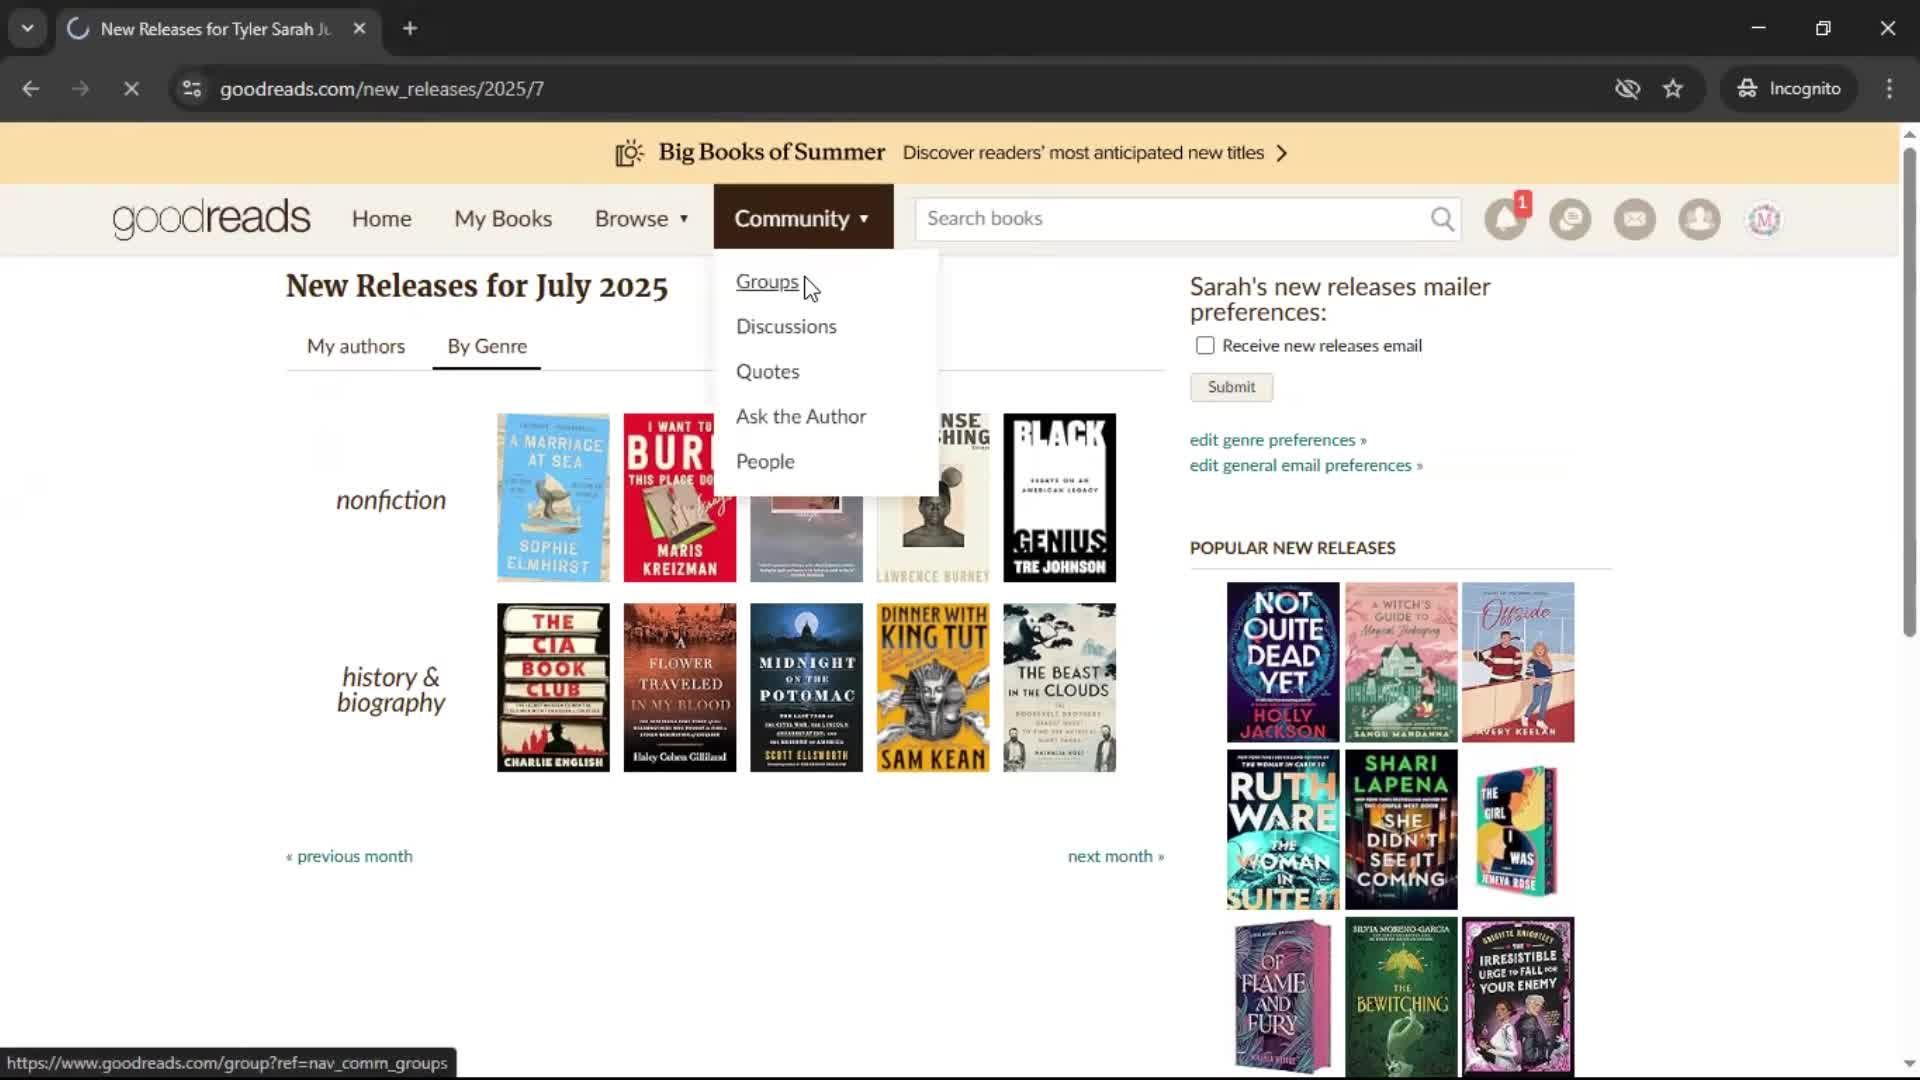
Task: Open the notifications bell icon
Action: pos(1506,219)
